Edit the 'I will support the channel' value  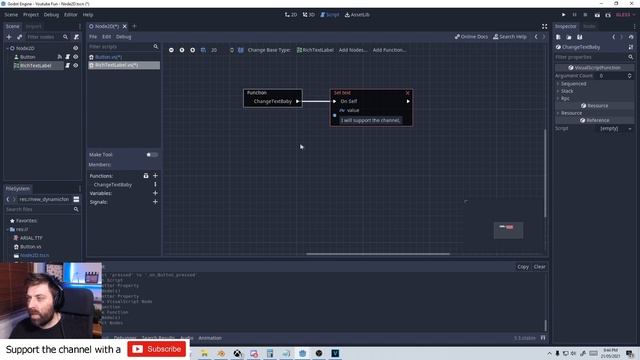371,120
